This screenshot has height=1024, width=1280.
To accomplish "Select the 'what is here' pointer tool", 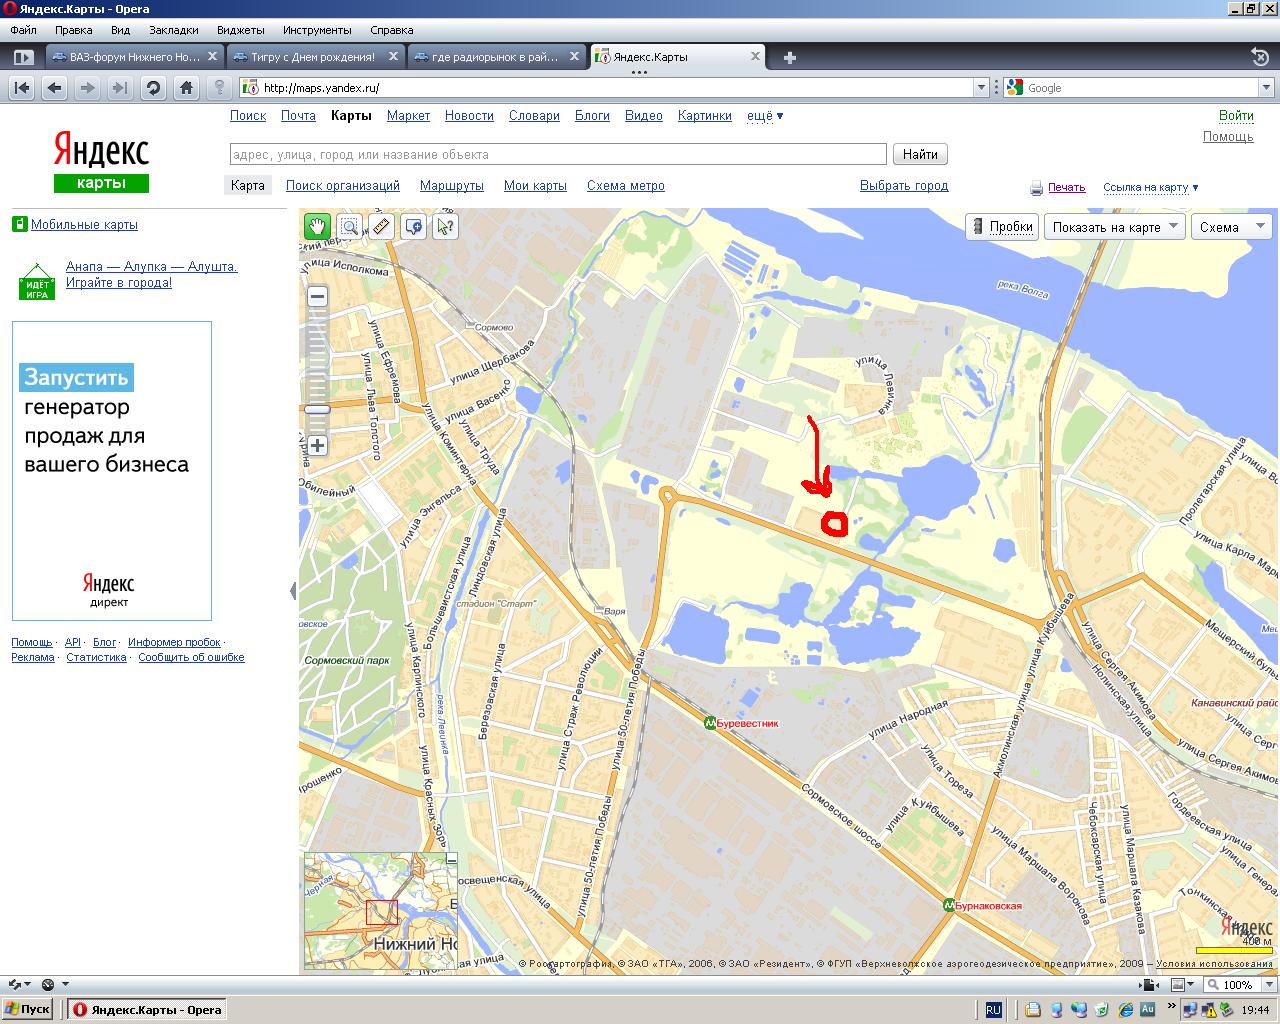I will (x=445, y=226).
